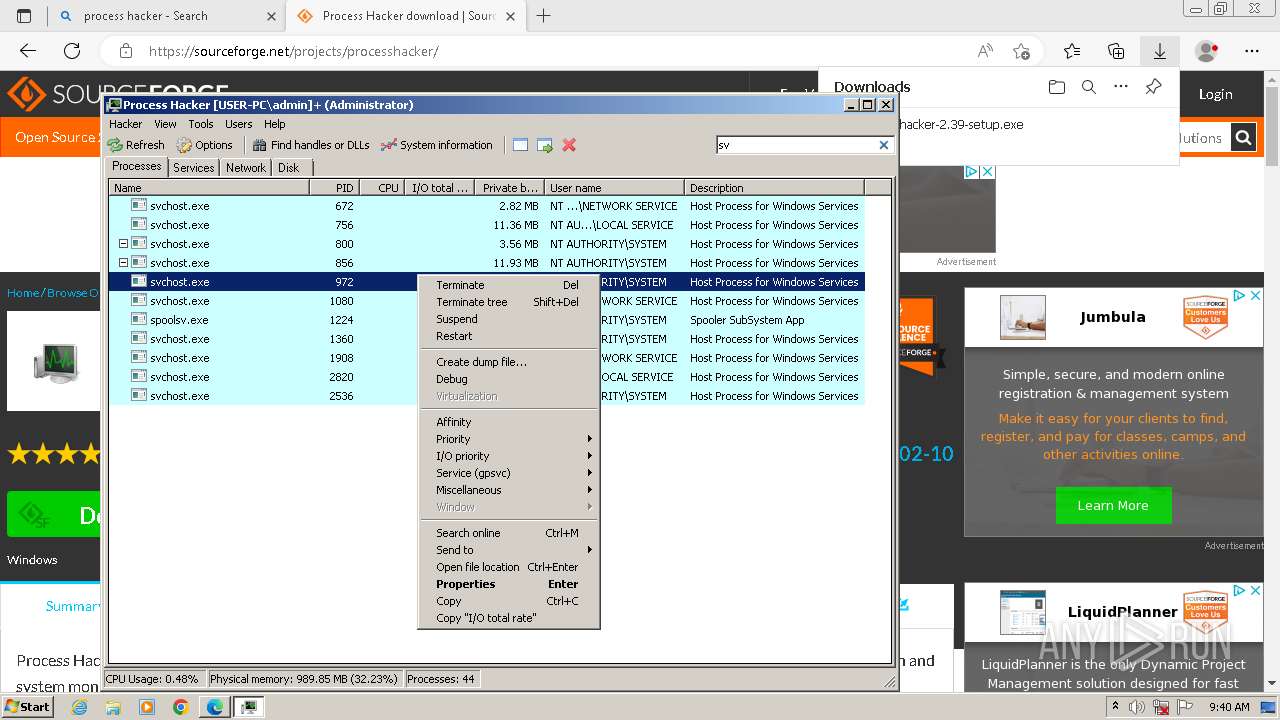Open a new browser tab
Image resolution: width=1280 pixels, height=720 pixels.
click(x=544, y=15)
